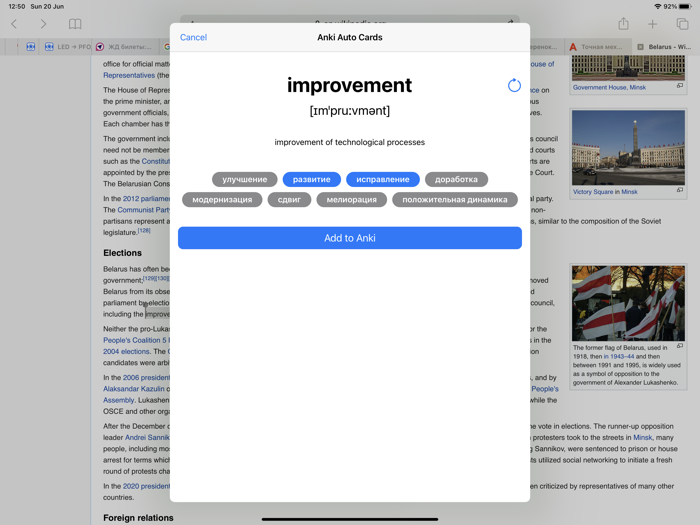Open the Safari share icon
Screen dimensions: 700x525
(x=624, y=24)
